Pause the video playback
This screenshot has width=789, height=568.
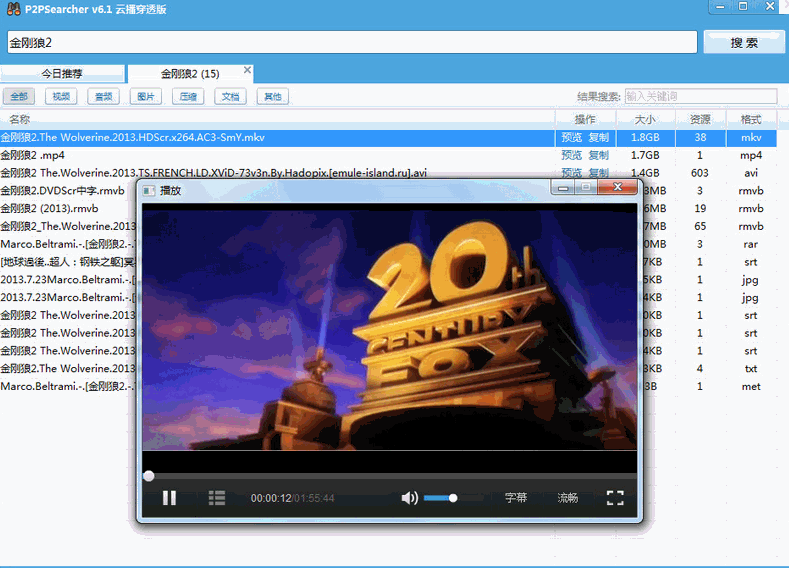pyautogui.click(x=169, y=498)
